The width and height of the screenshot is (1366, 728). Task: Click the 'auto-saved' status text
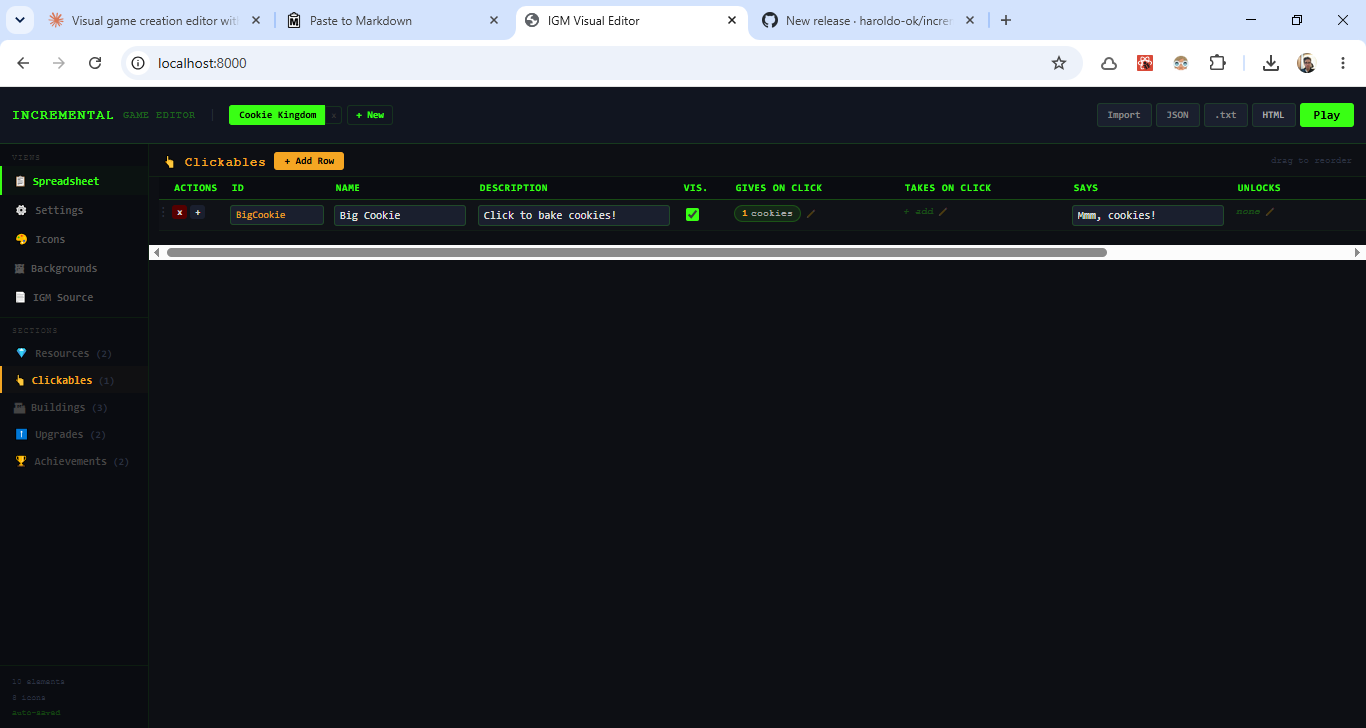(36, 713)
